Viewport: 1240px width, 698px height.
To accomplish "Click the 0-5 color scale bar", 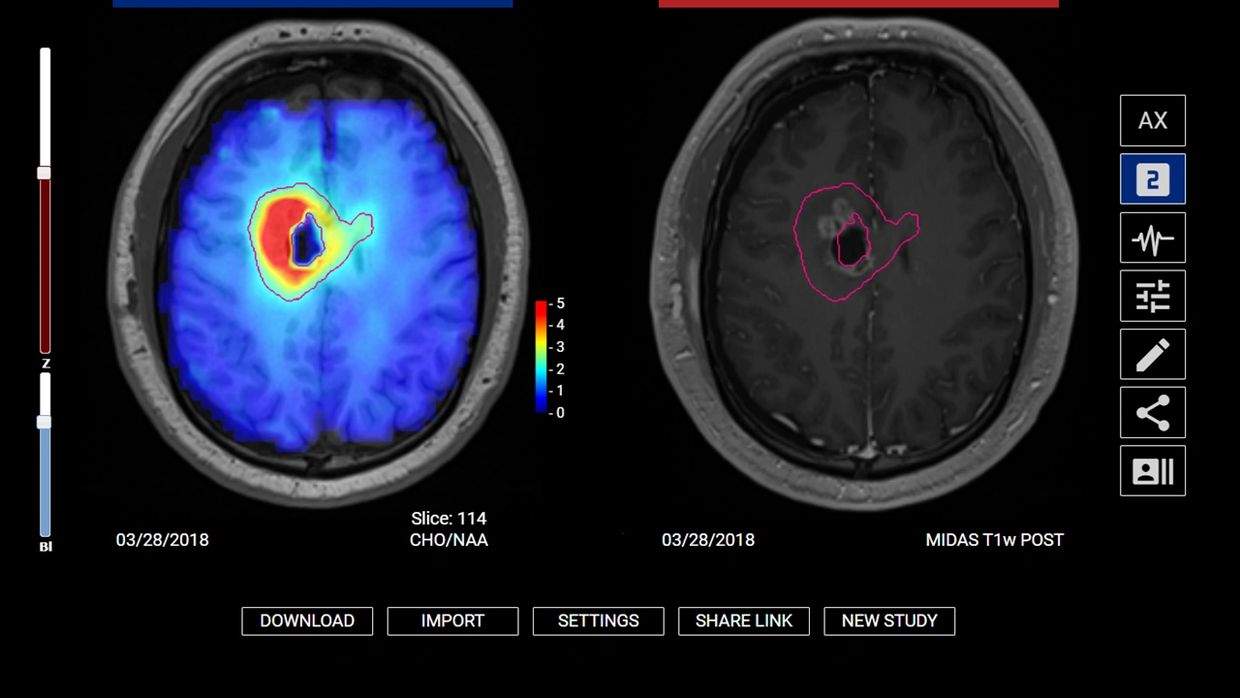I will [x=541, y=357].
